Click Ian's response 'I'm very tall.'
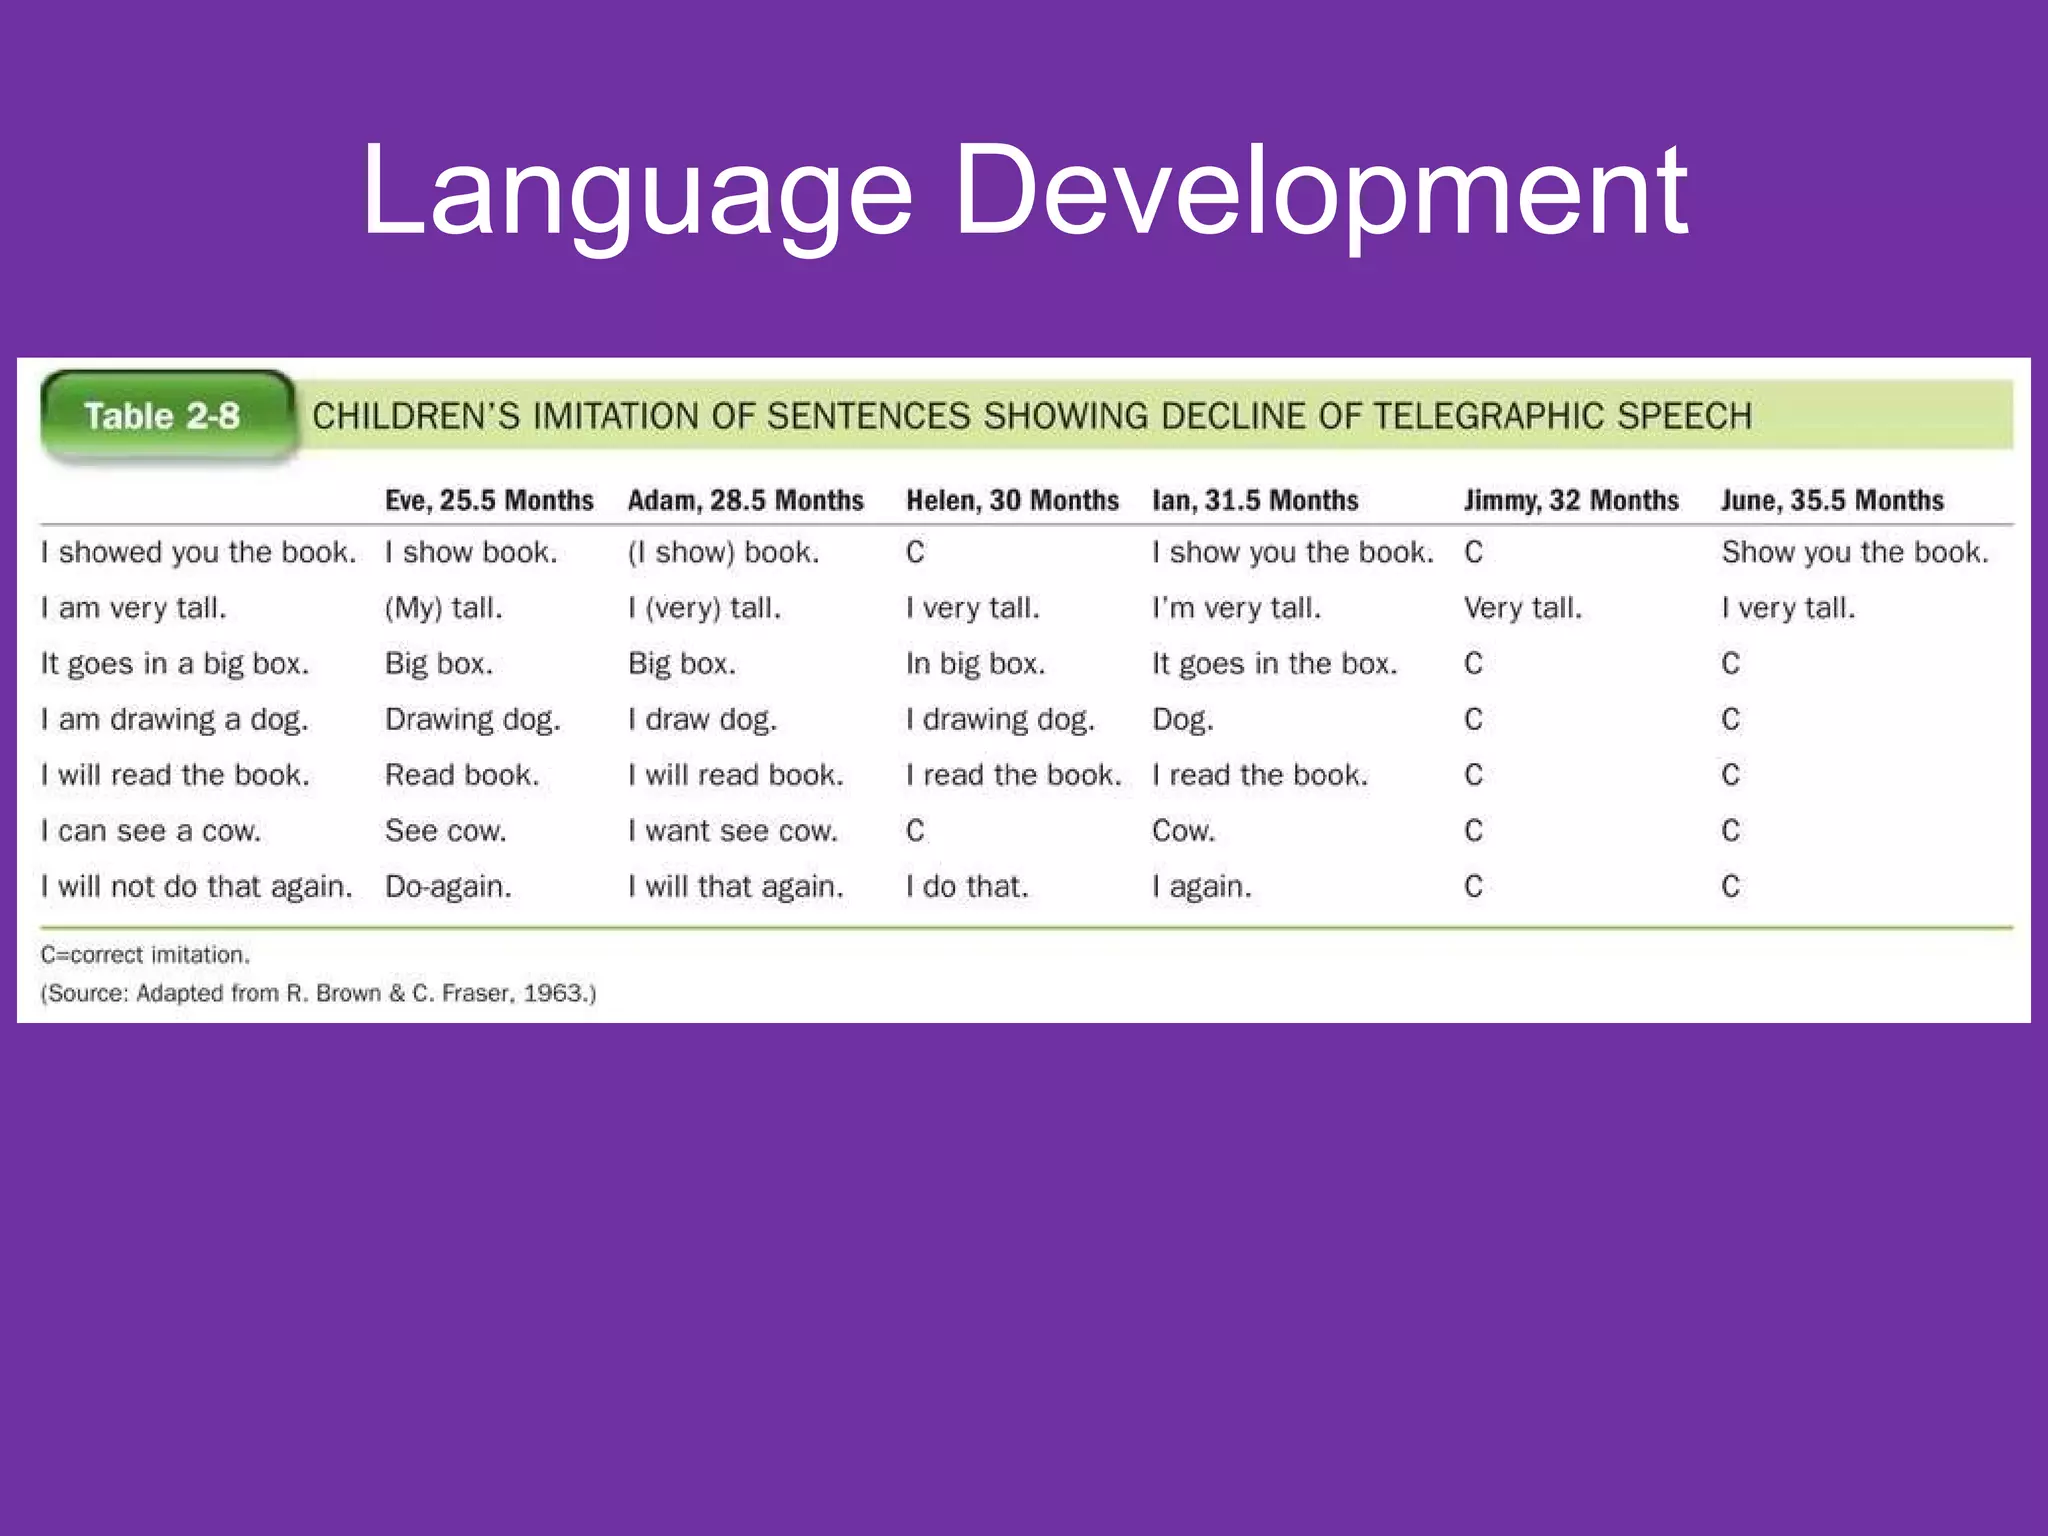 (x=1236, y=608)
